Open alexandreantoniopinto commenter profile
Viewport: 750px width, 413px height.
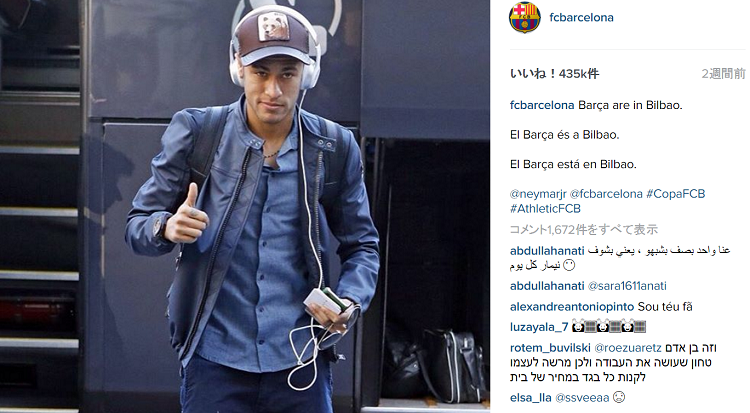(572, 307)
